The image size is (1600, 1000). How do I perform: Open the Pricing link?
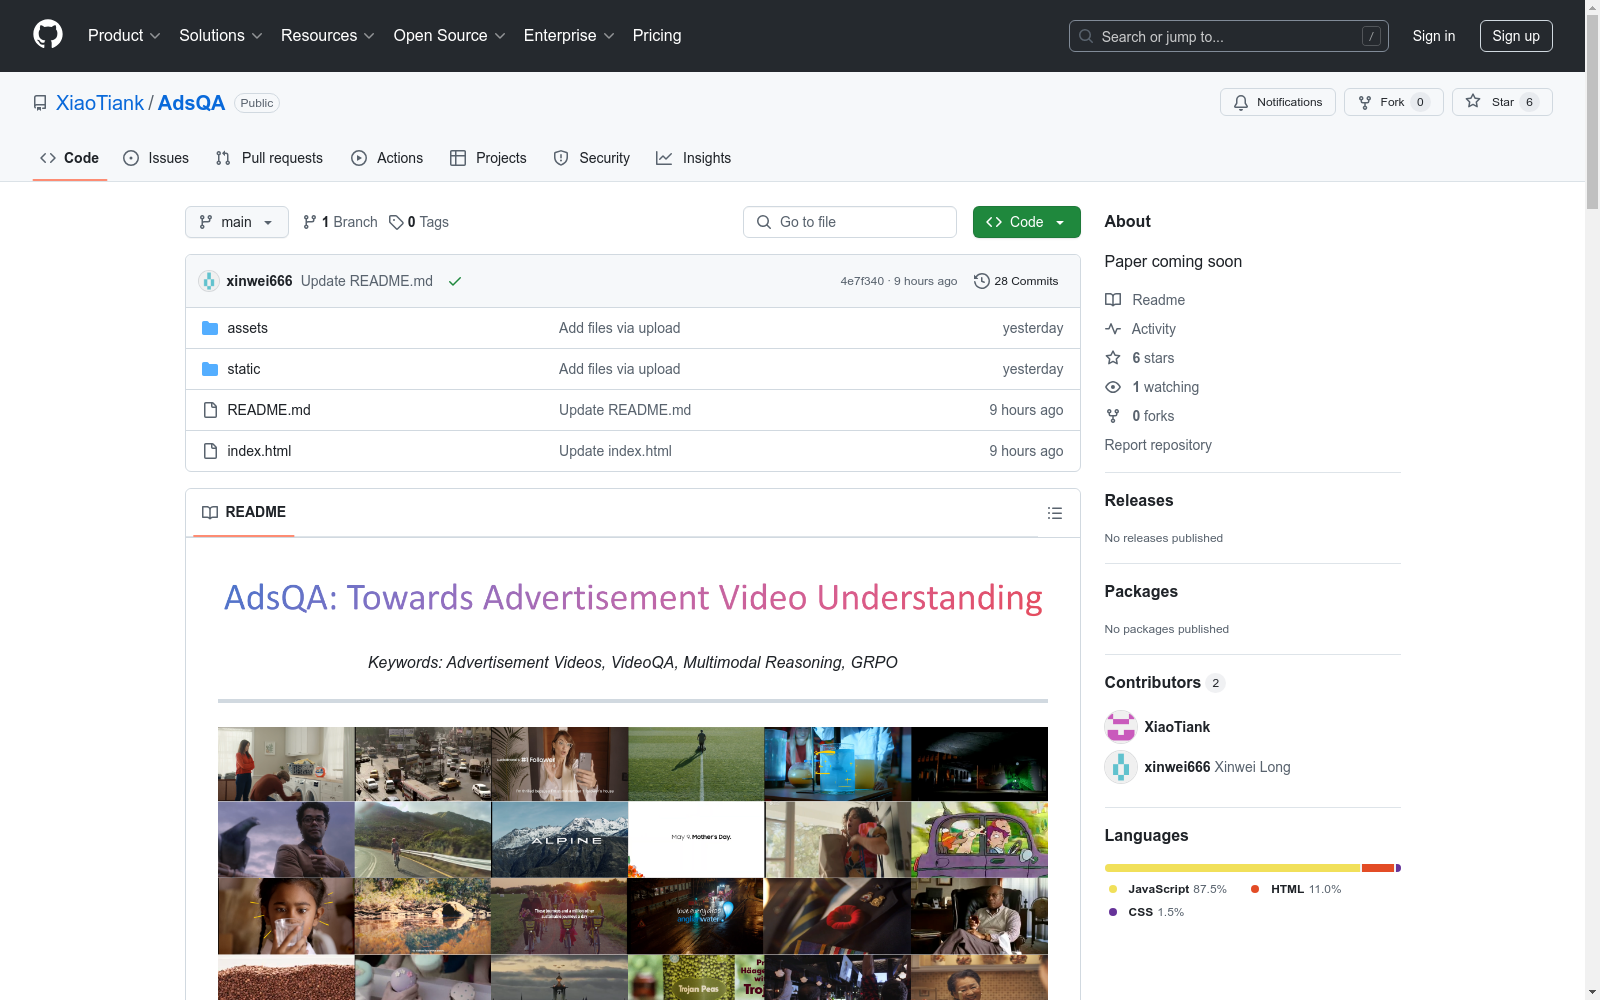coord(657,35)
